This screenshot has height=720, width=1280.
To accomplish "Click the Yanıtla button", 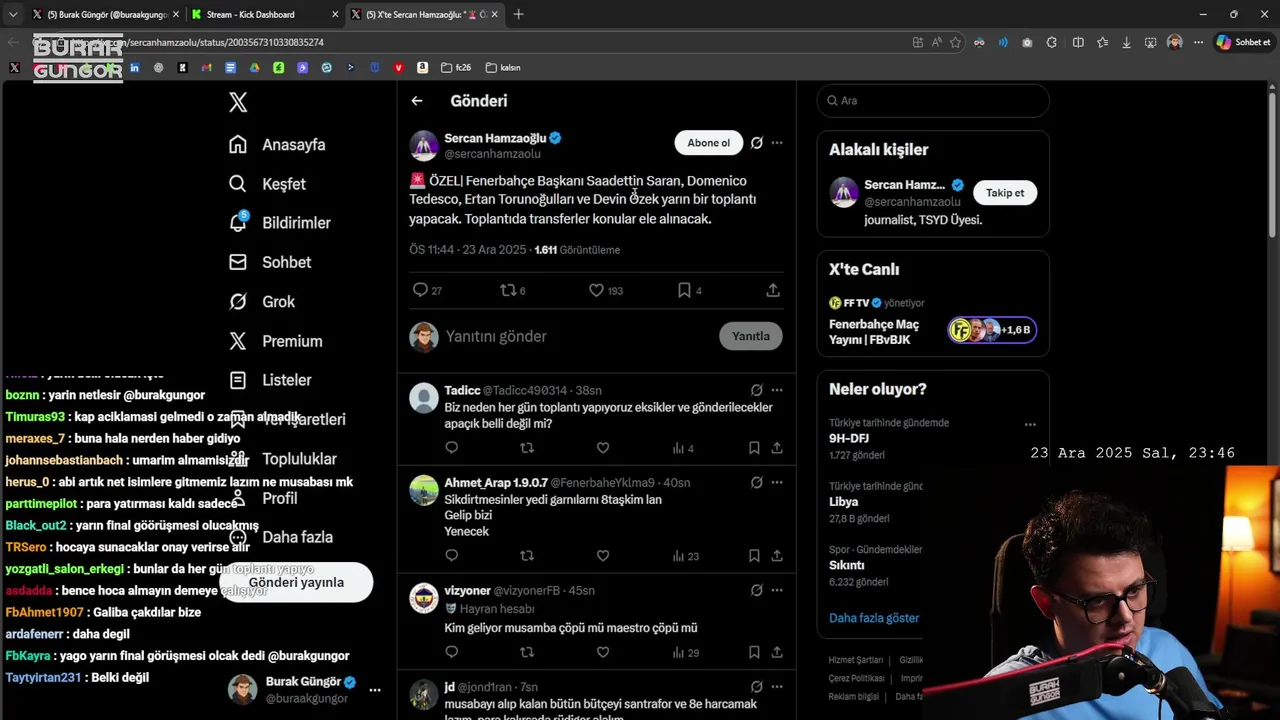I will [751, 336].
